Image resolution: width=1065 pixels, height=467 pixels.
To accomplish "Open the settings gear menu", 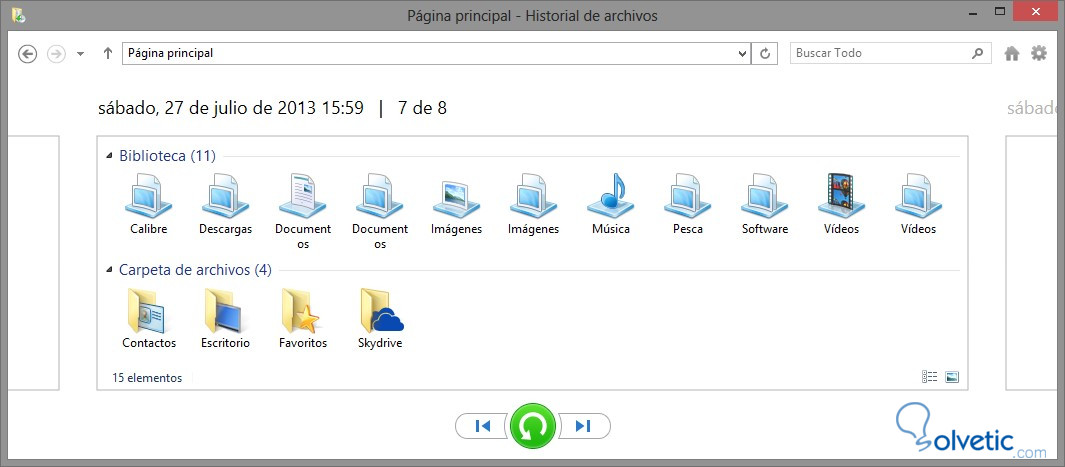I will pos(1039,53).
